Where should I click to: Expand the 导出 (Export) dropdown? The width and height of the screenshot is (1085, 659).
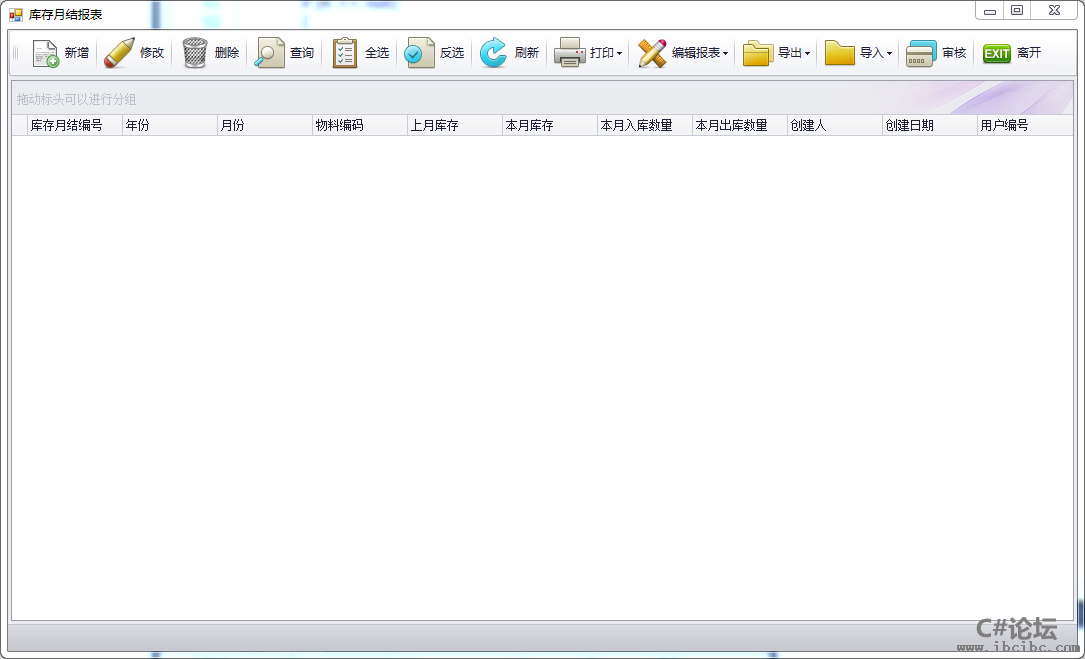[807, 54]
